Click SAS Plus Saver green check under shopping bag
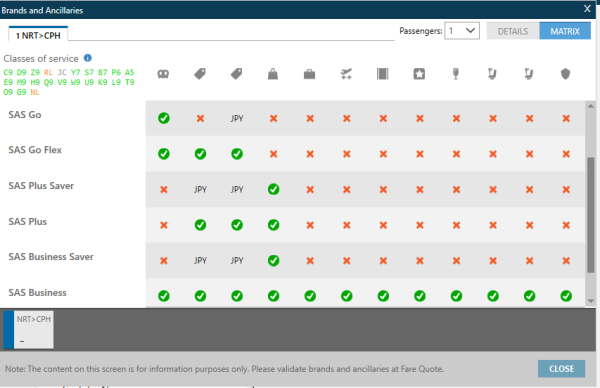600x388 pixels. point(274,189)
